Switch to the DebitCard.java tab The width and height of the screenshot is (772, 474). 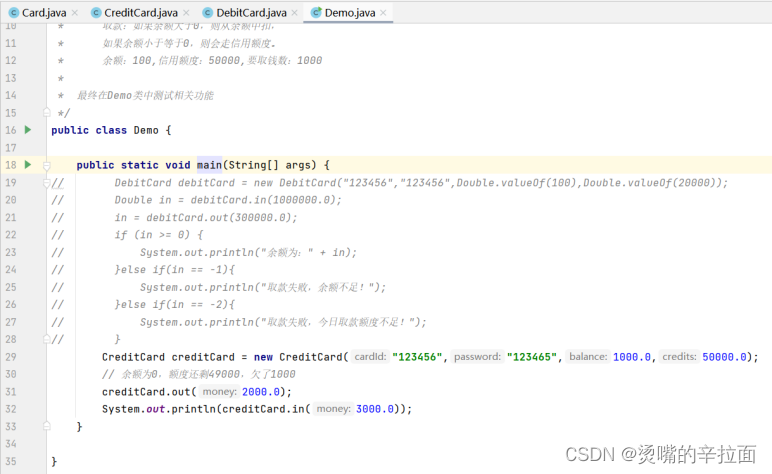[252, 13]
